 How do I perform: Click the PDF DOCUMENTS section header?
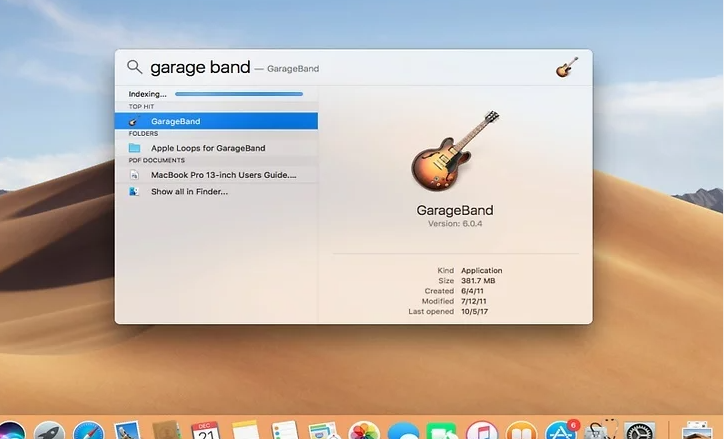pyautogui.click(x=157, y=160)
